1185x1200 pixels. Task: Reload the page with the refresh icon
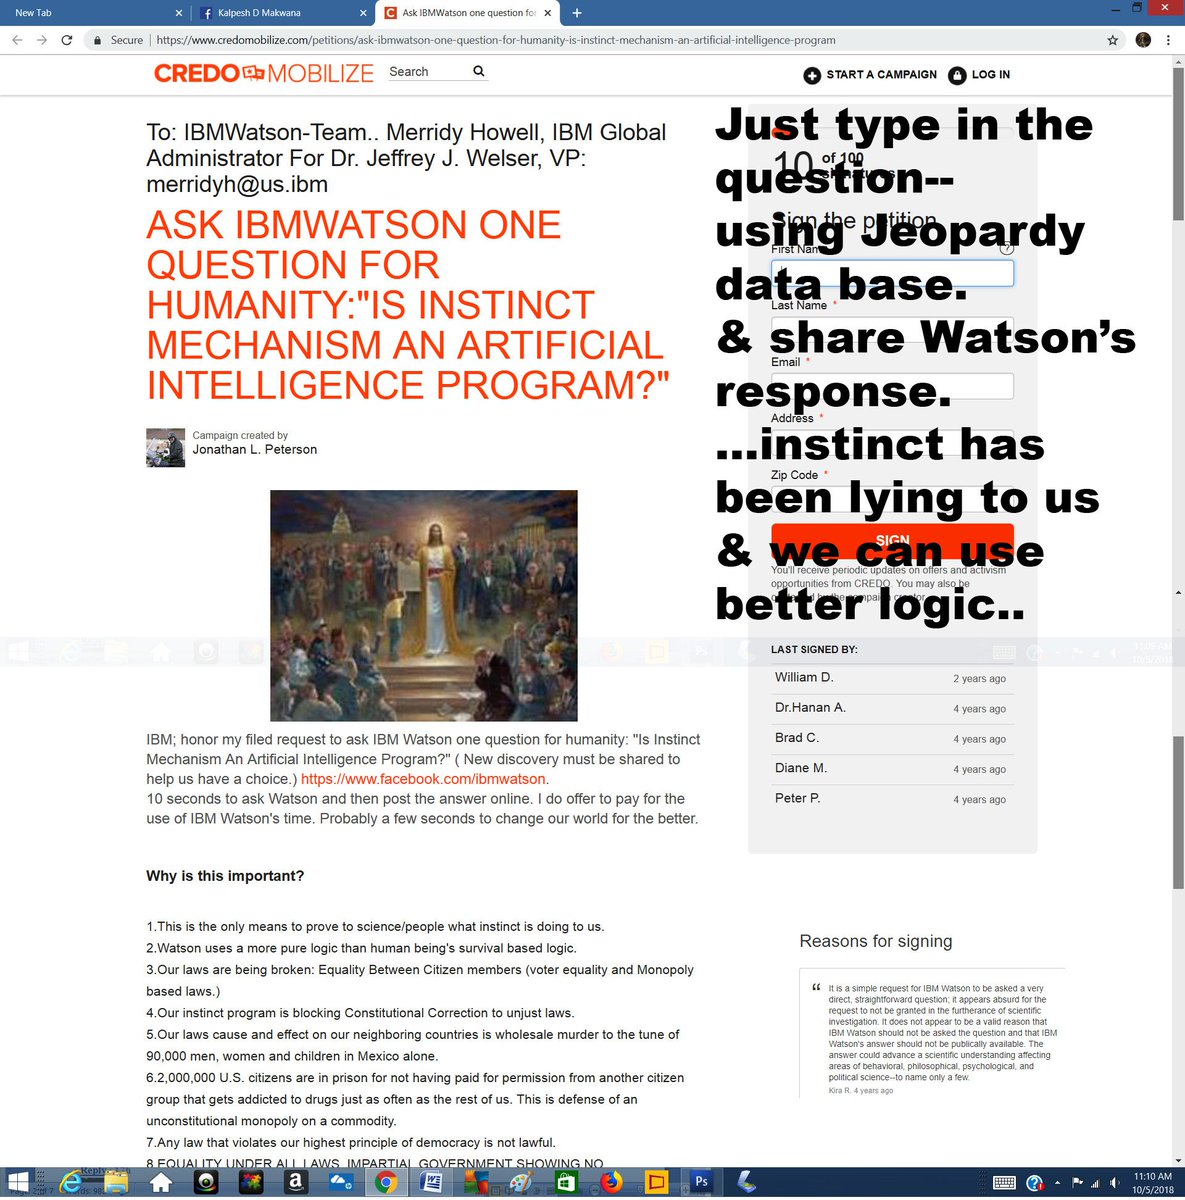pyautogui.click(x=67, y=40)
